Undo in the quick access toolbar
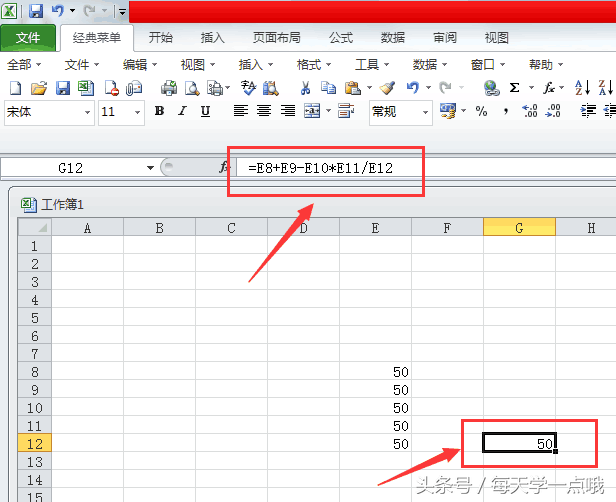 point(57,11)
